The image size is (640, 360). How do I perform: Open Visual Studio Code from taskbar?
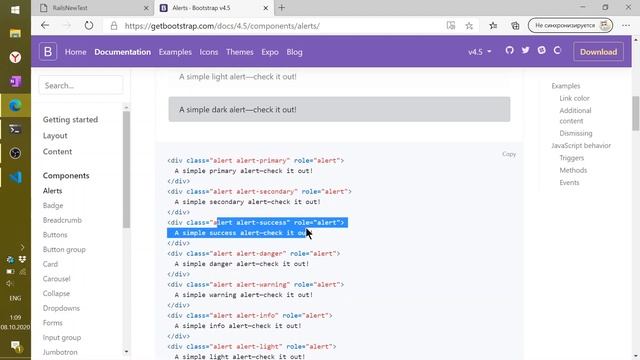tap(15, 177)
